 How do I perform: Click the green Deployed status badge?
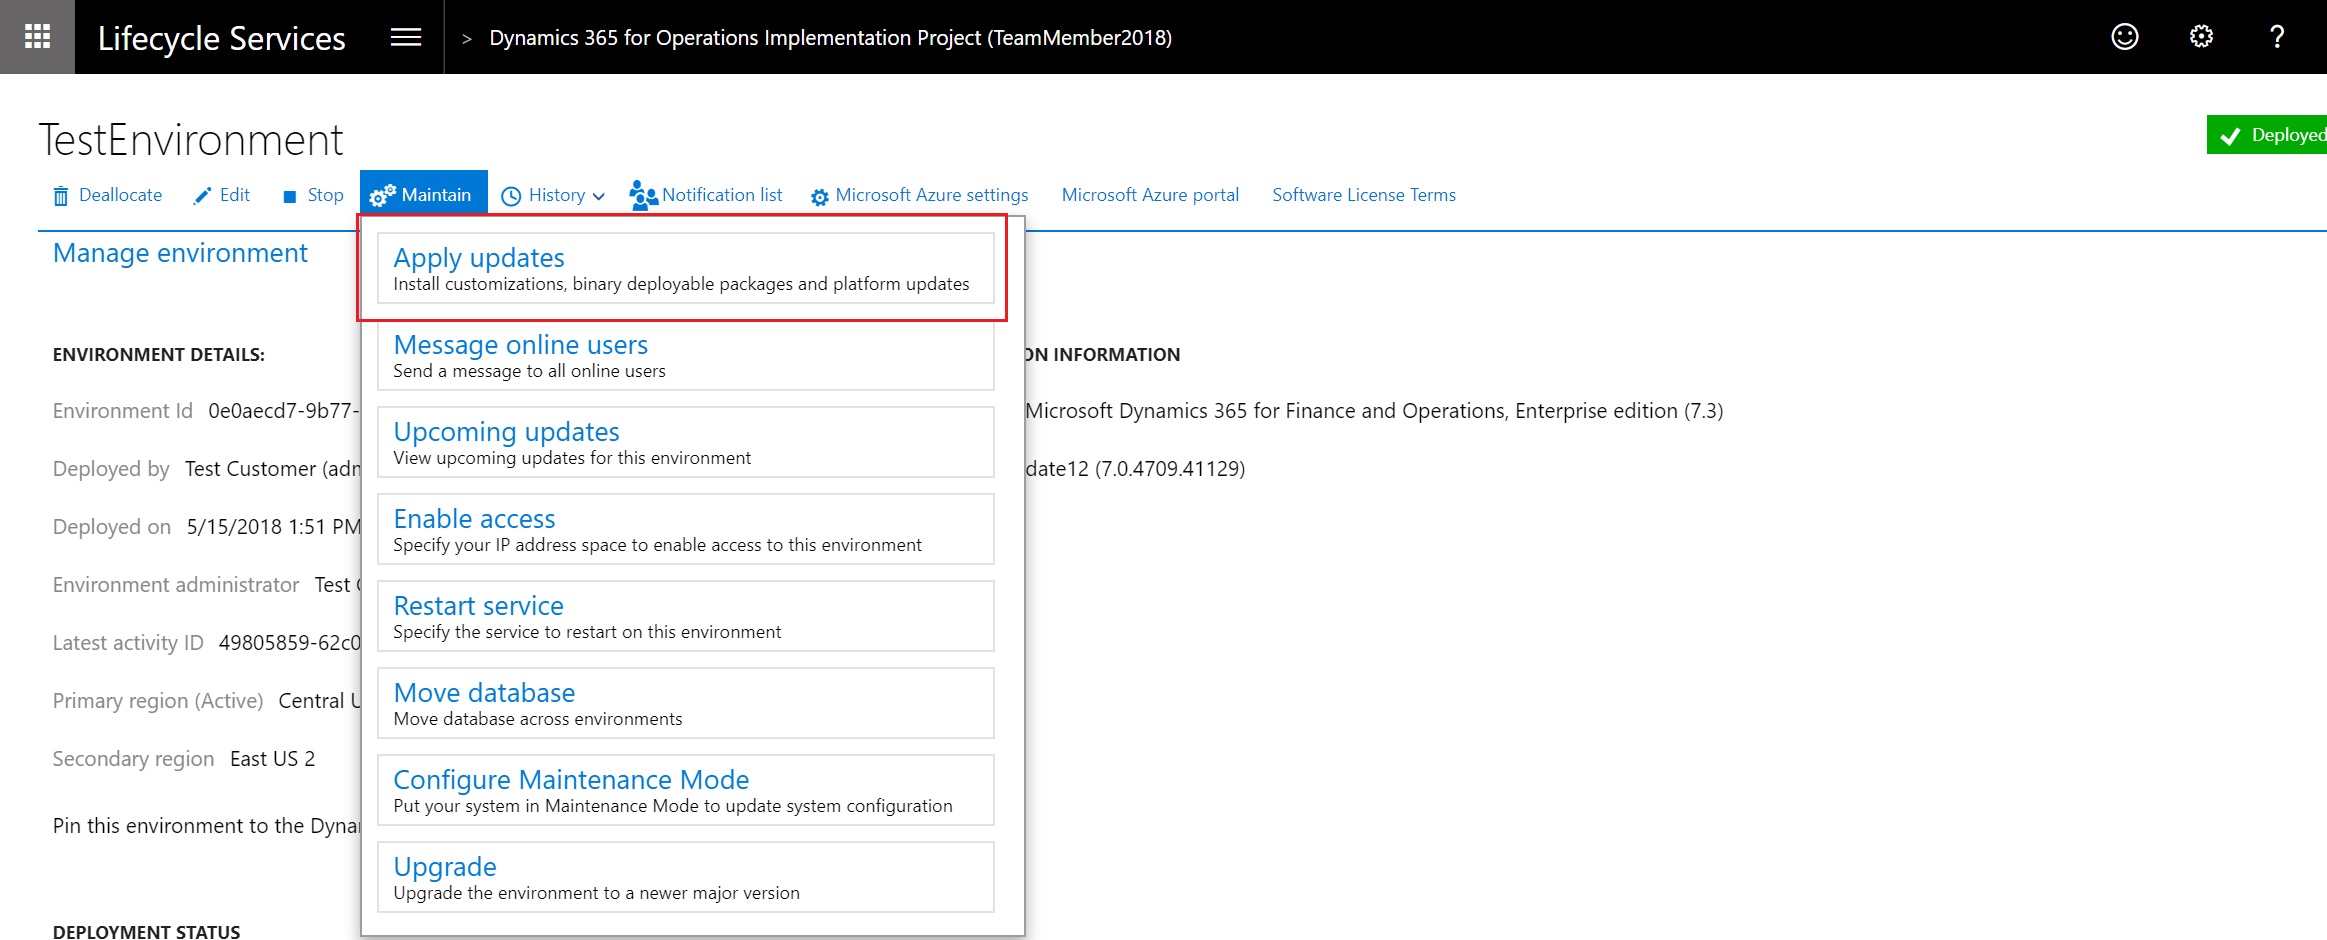coord(2270,133)
